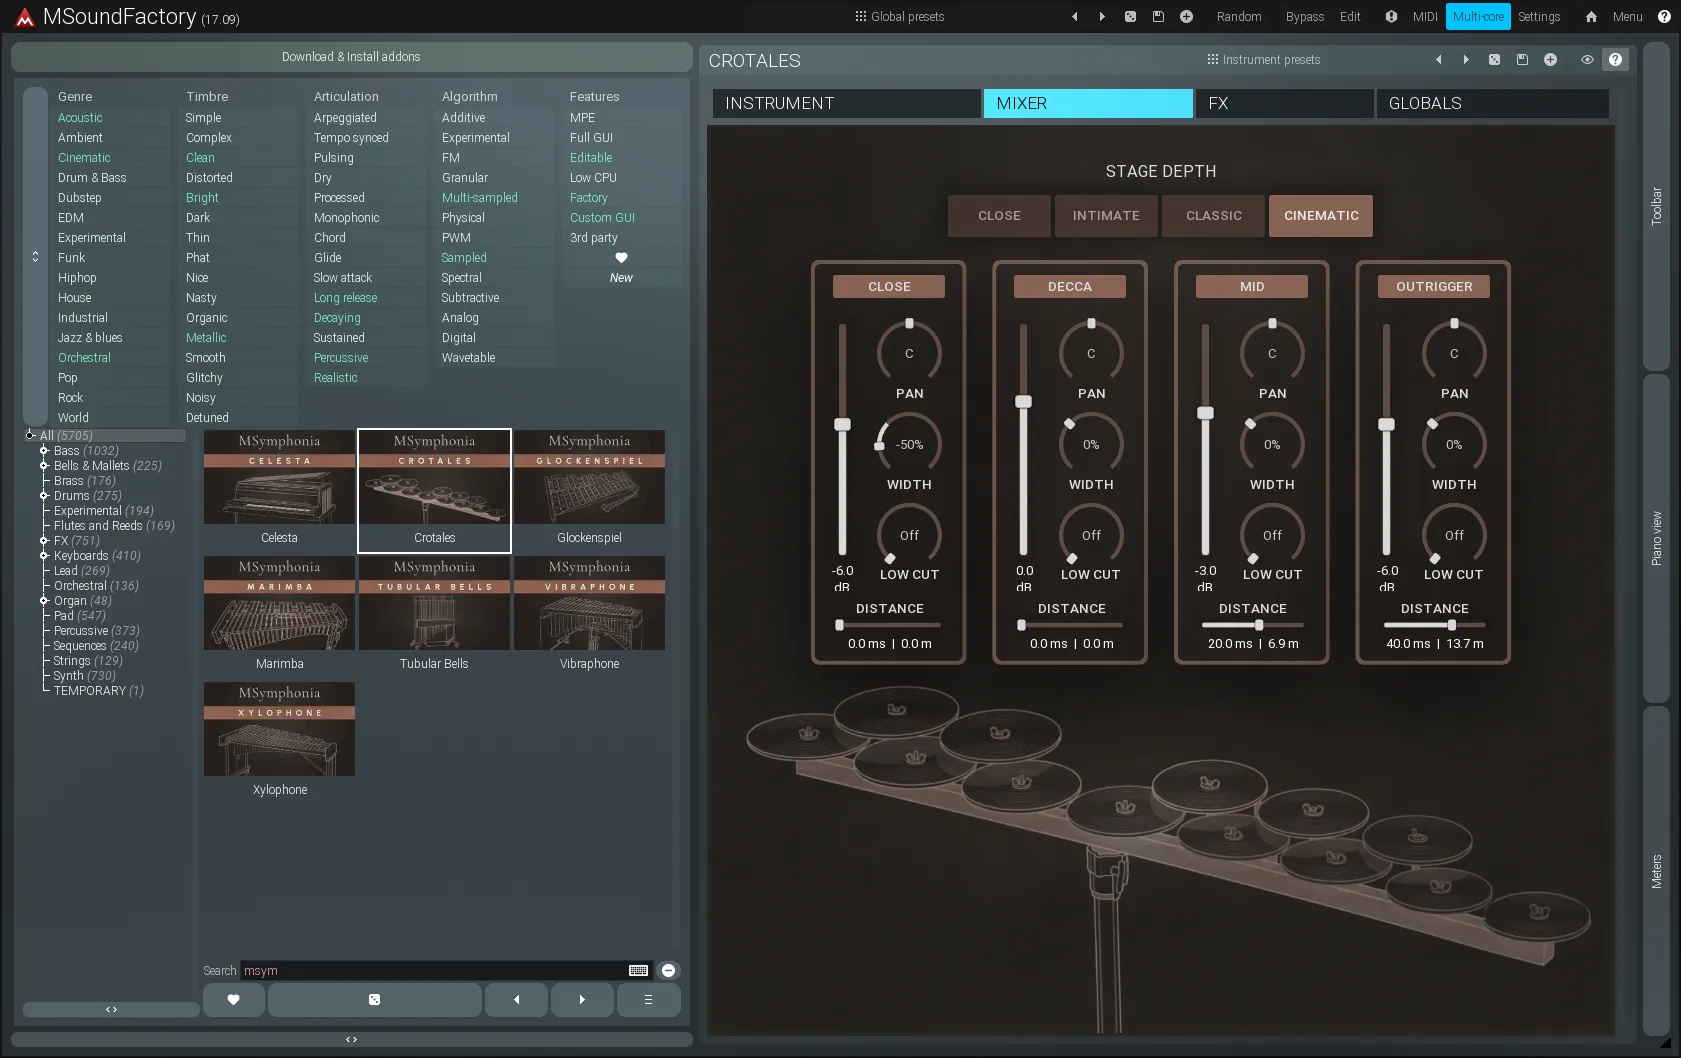Viewport: 1681px width, 1058px height.
Task: Toggle the CLOSE microphone channel button
Action: pyautogui.click(x=889, y=286)
